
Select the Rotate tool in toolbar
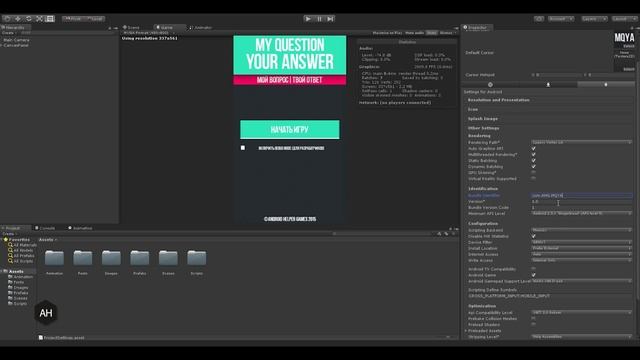tap(29, 19)
